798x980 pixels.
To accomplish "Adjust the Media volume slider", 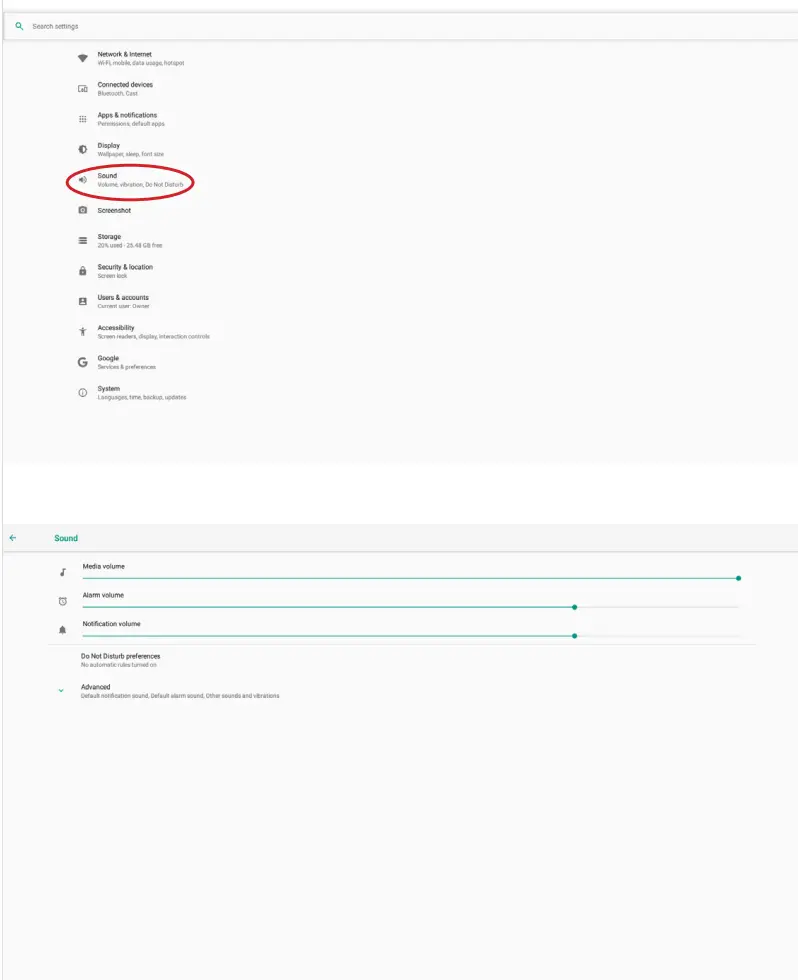I will coord(411,578).
